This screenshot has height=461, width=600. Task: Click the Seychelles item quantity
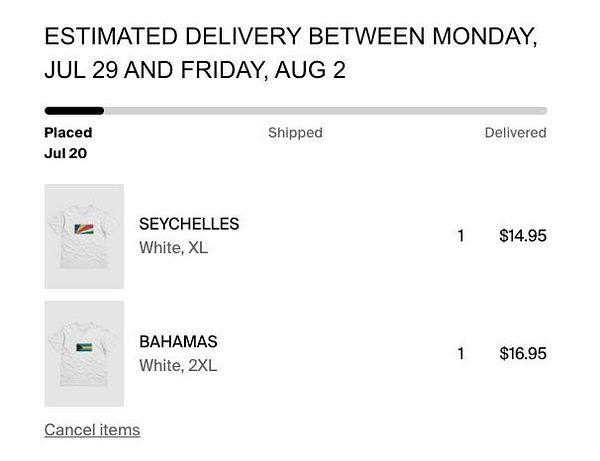point(461,236)
